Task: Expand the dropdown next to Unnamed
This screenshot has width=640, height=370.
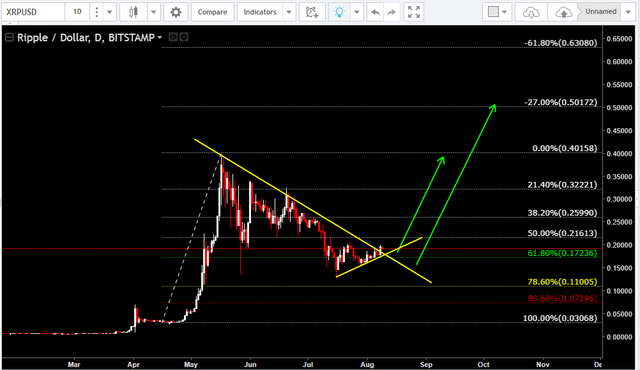Action: tap(628, 12)
